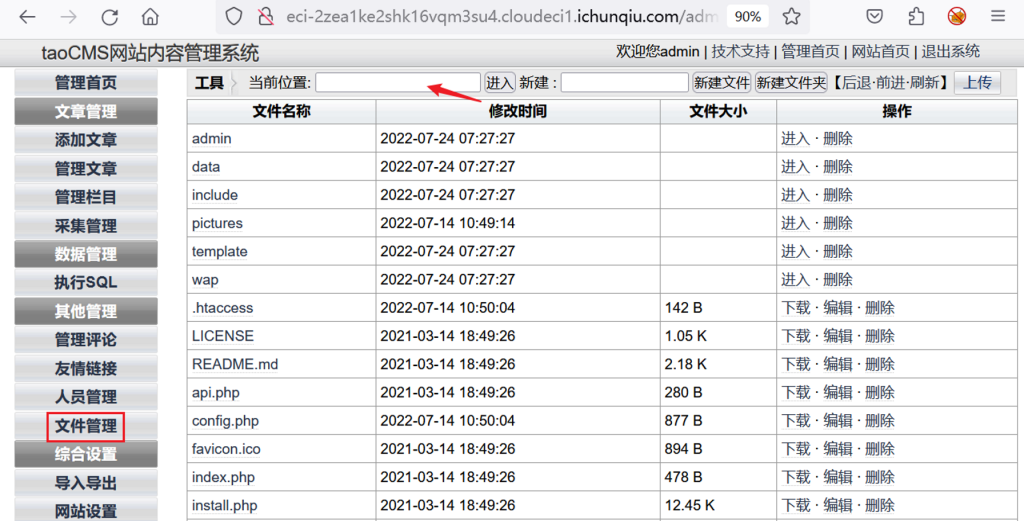
Task: Select 导入导出 in the sidebar
Action: point(86,483)
